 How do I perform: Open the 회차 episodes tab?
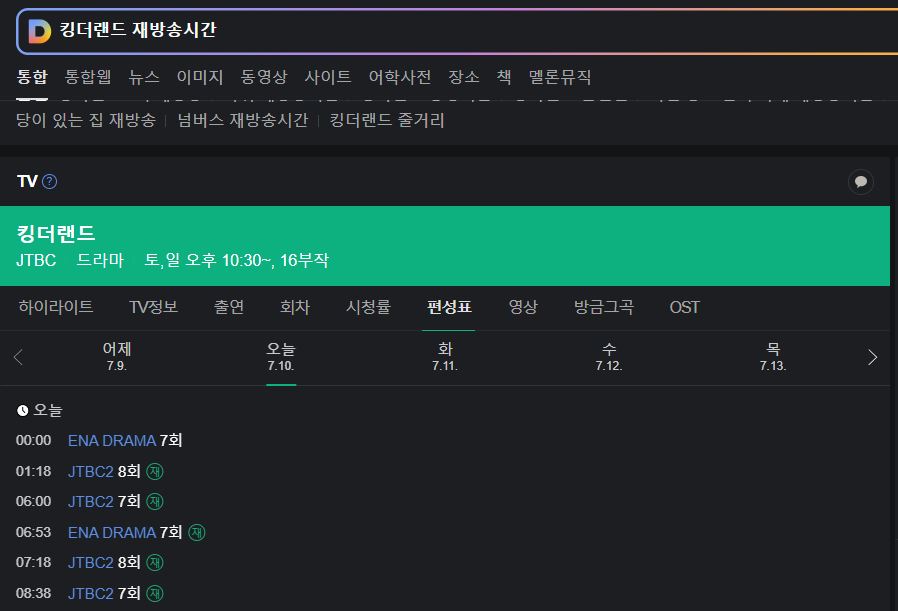pyautogui.click(x=295, y=308)
